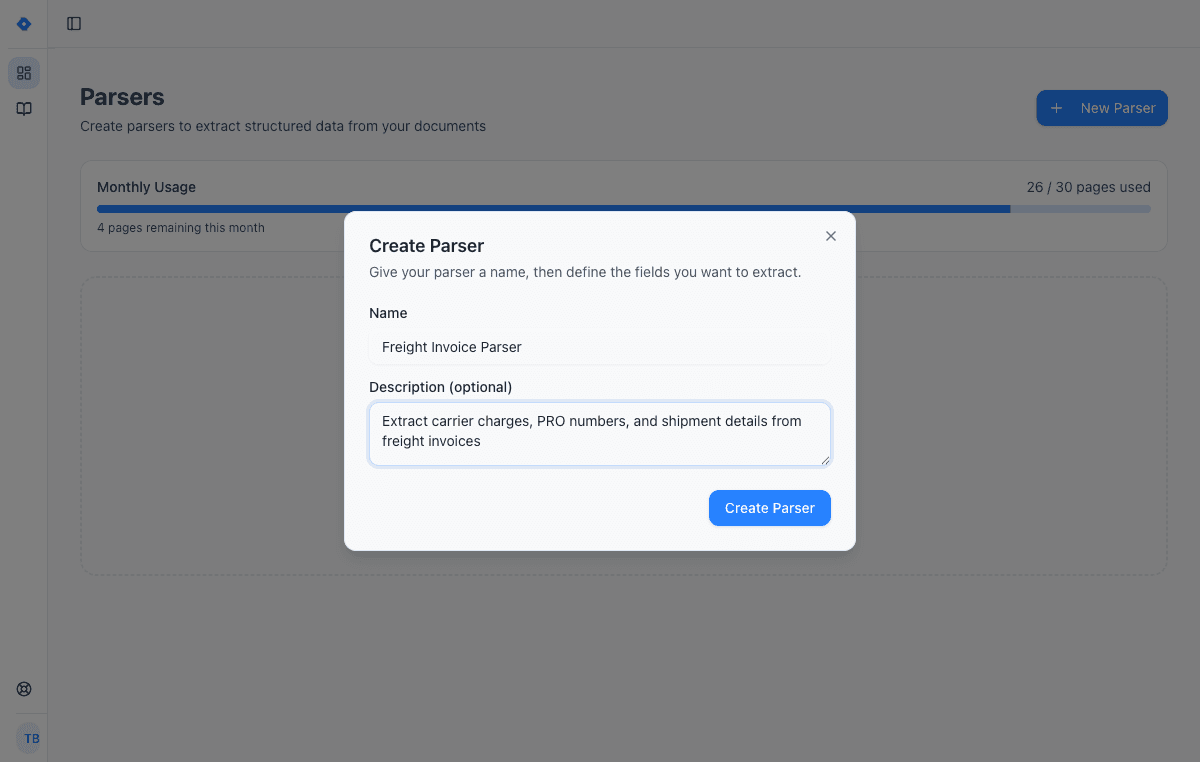Screen dimensions: 1200x762
Task: Open support using the life-ring icon
Action: tap(23, 688)
